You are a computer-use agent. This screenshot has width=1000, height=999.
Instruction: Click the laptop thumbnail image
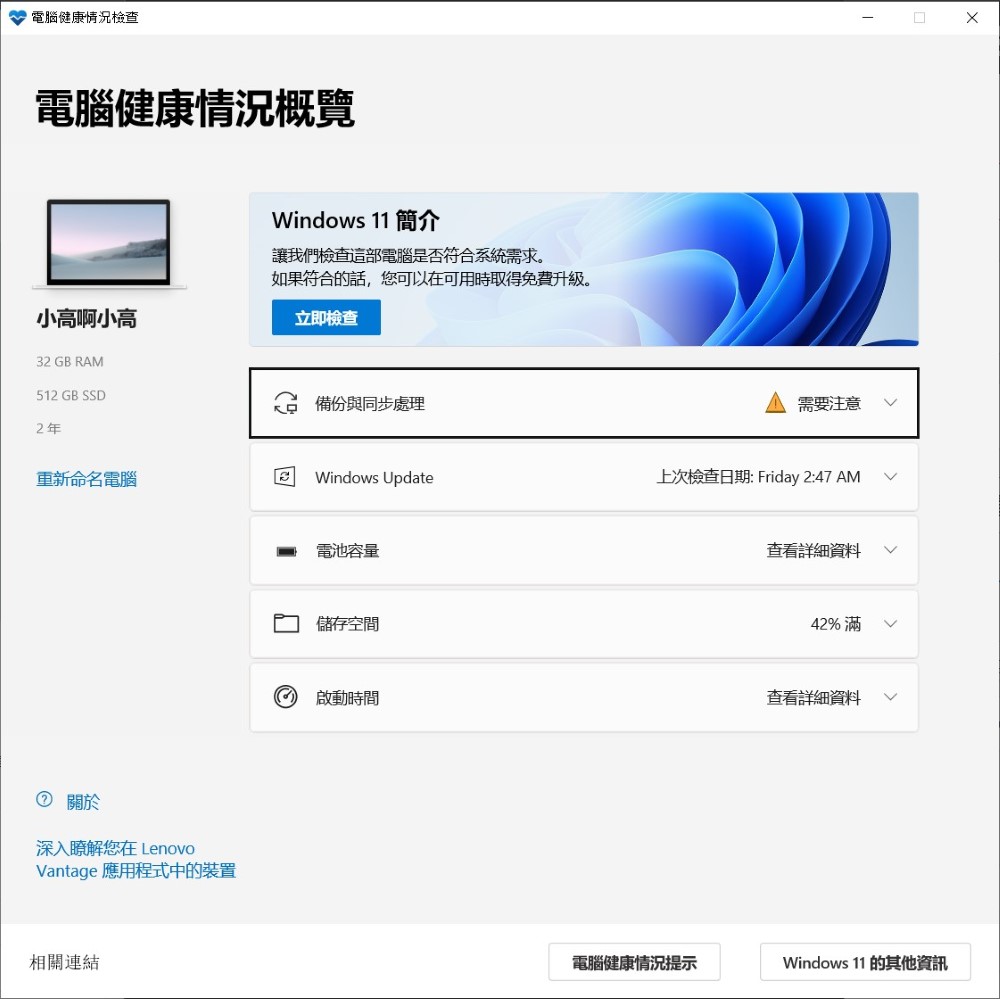coord(109,244)
